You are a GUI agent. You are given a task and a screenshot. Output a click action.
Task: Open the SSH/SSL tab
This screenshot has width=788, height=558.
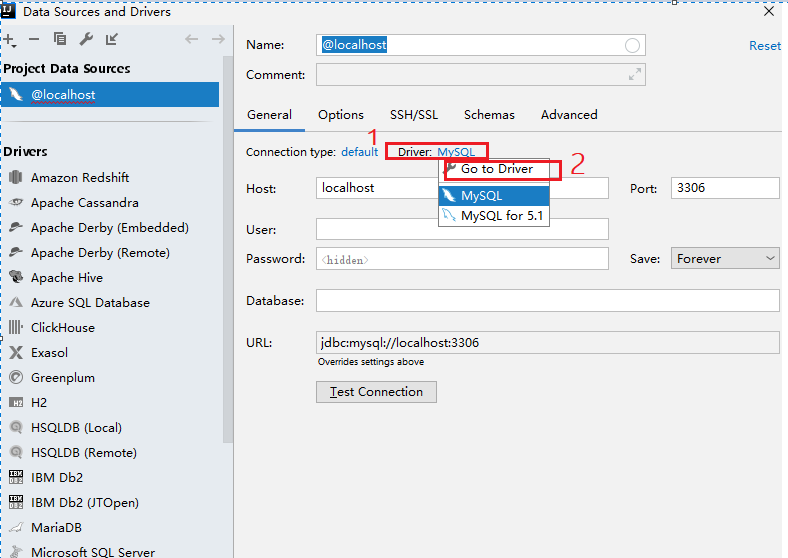414,115
